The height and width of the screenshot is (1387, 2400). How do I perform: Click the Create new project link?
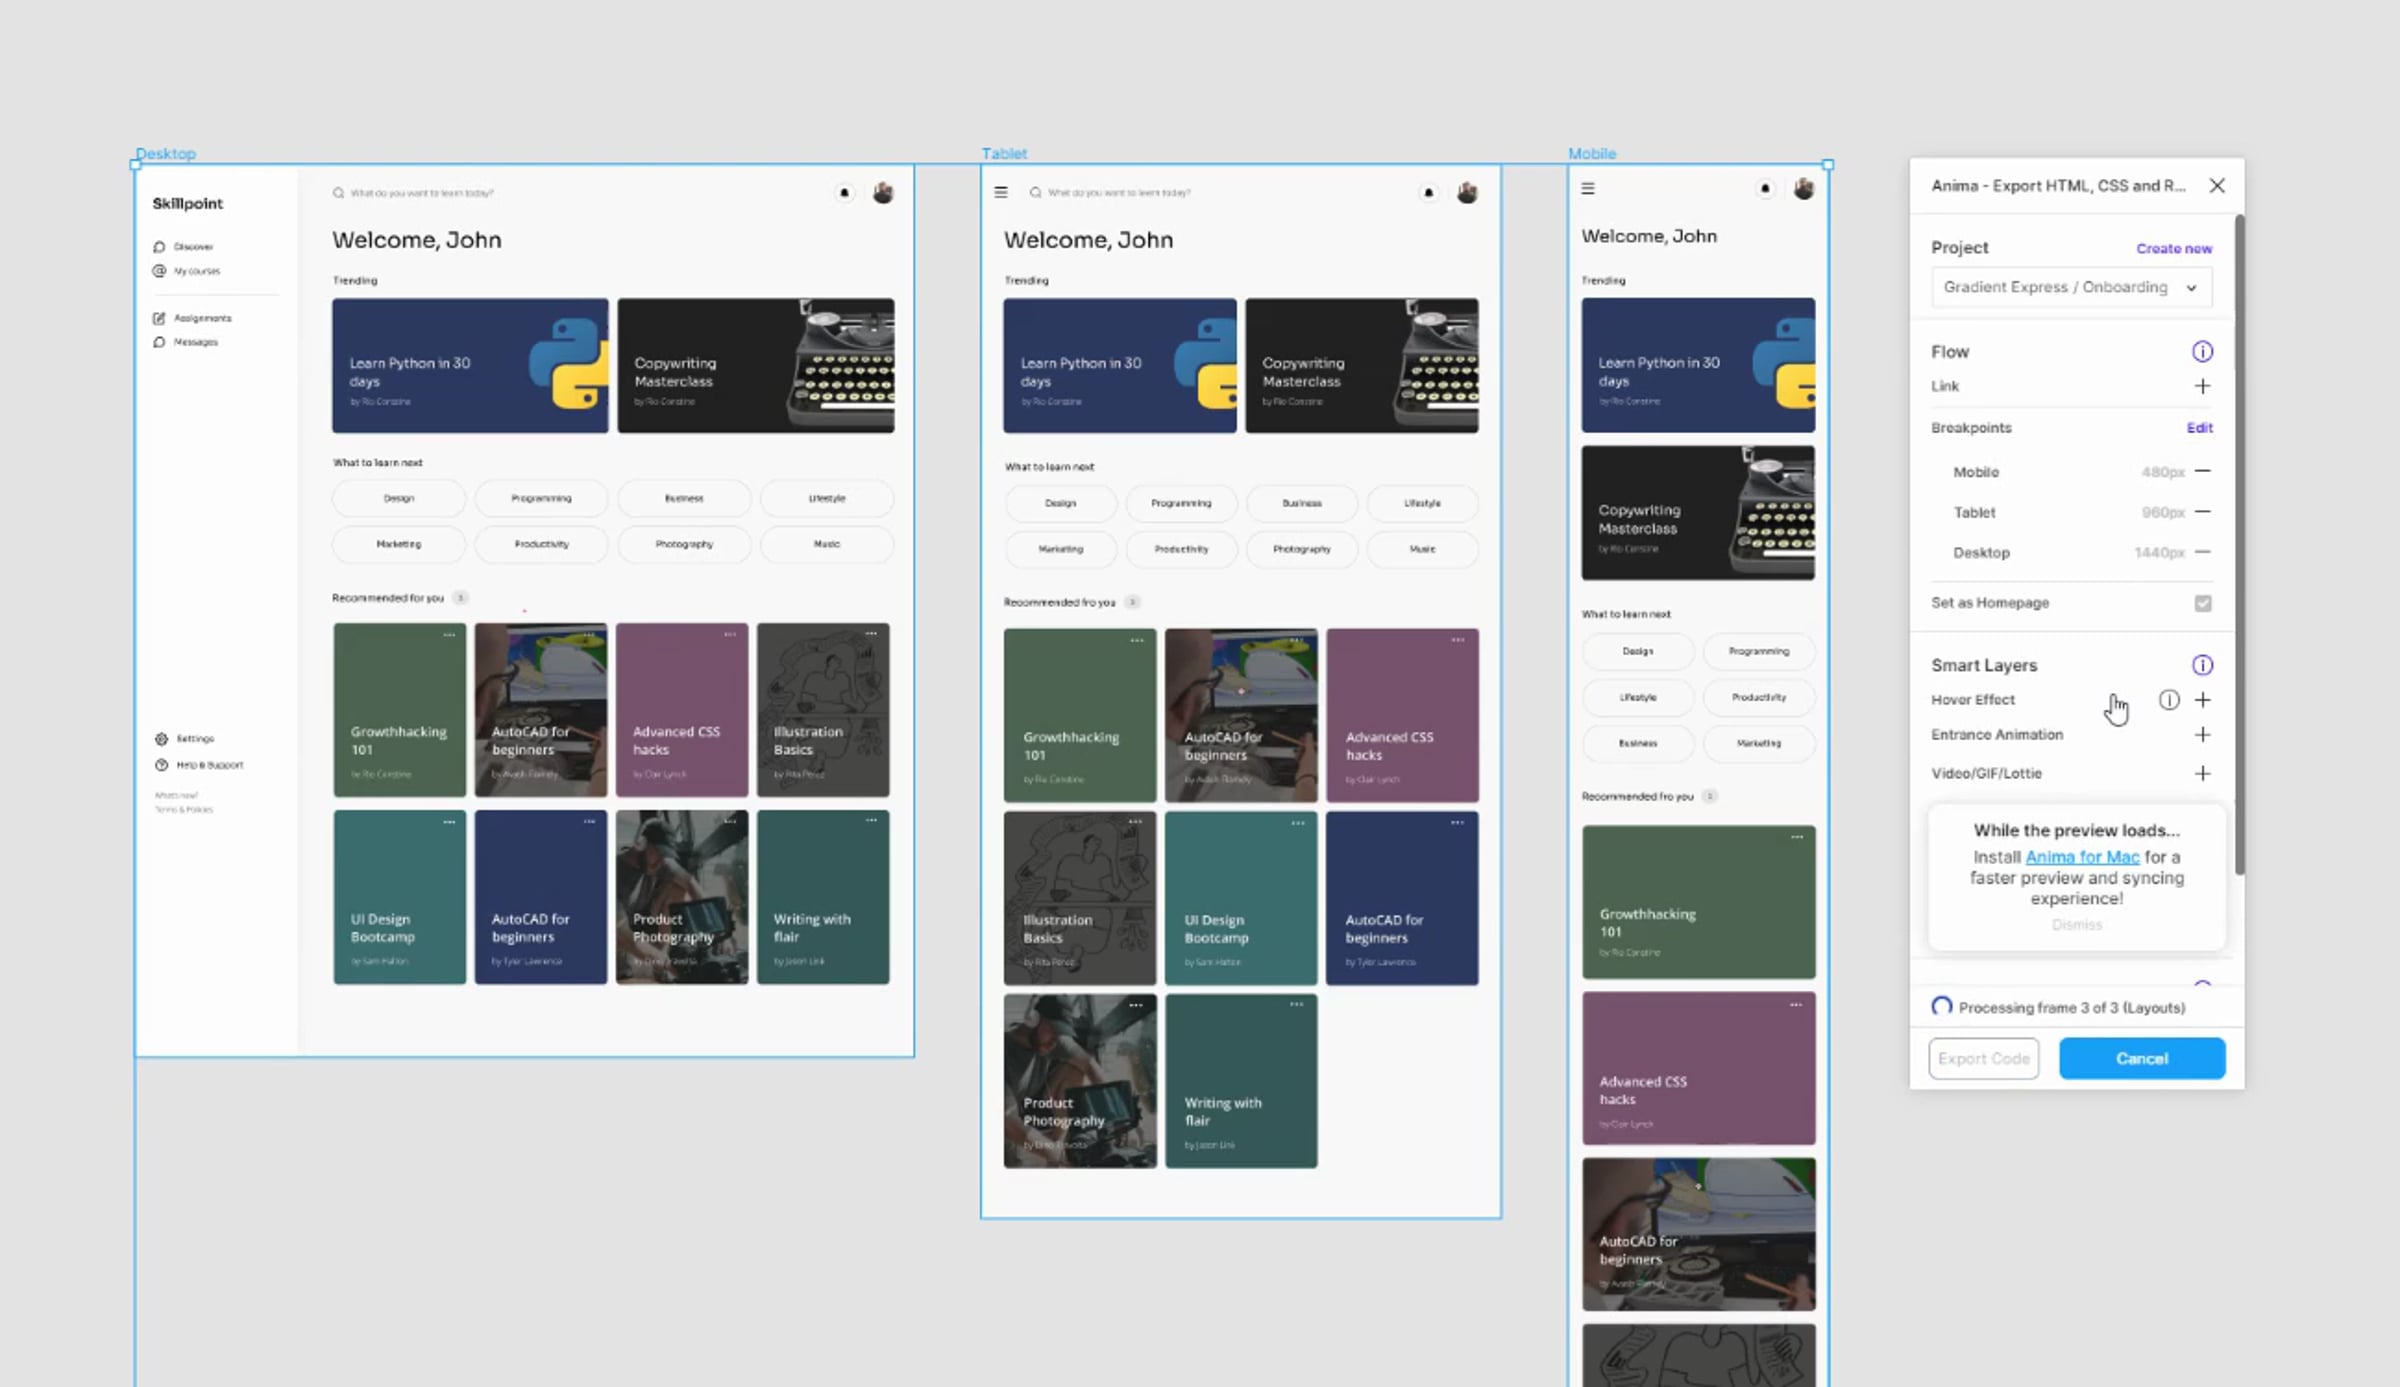[x=2173, y=248]
